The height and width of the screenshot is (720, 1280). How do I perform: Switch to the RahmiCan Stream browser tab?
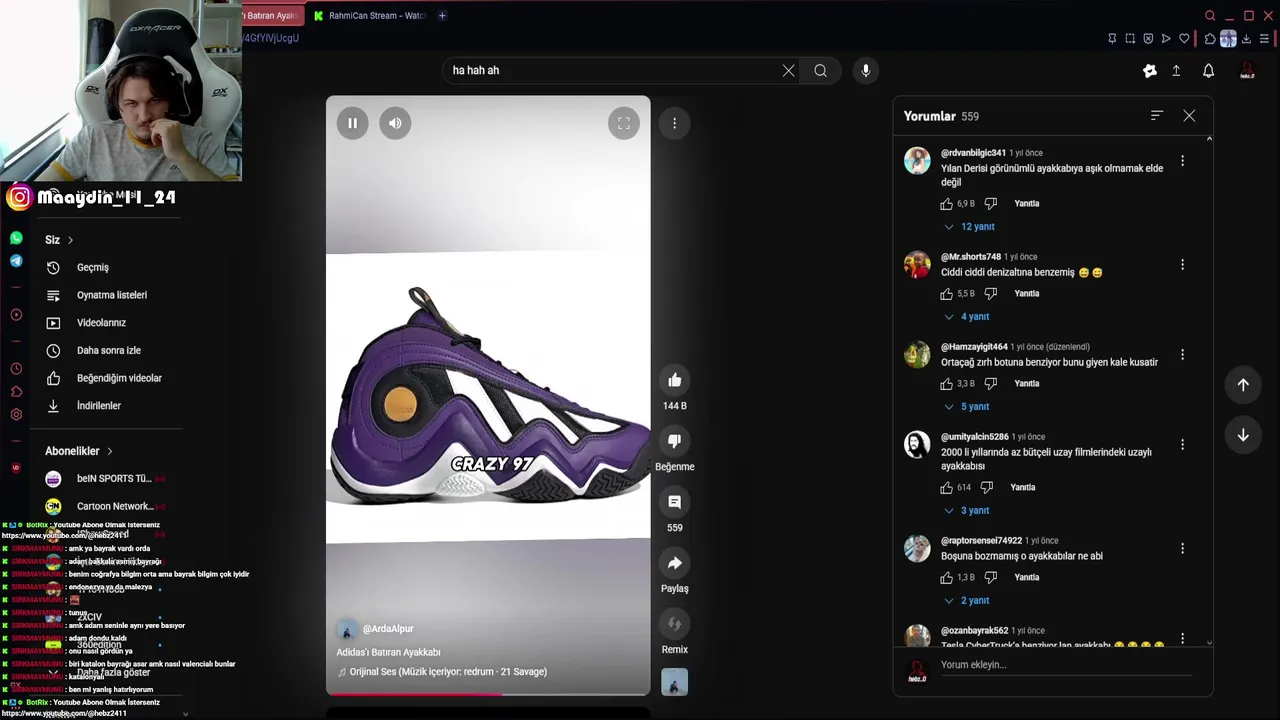click(x=369, y=16)
